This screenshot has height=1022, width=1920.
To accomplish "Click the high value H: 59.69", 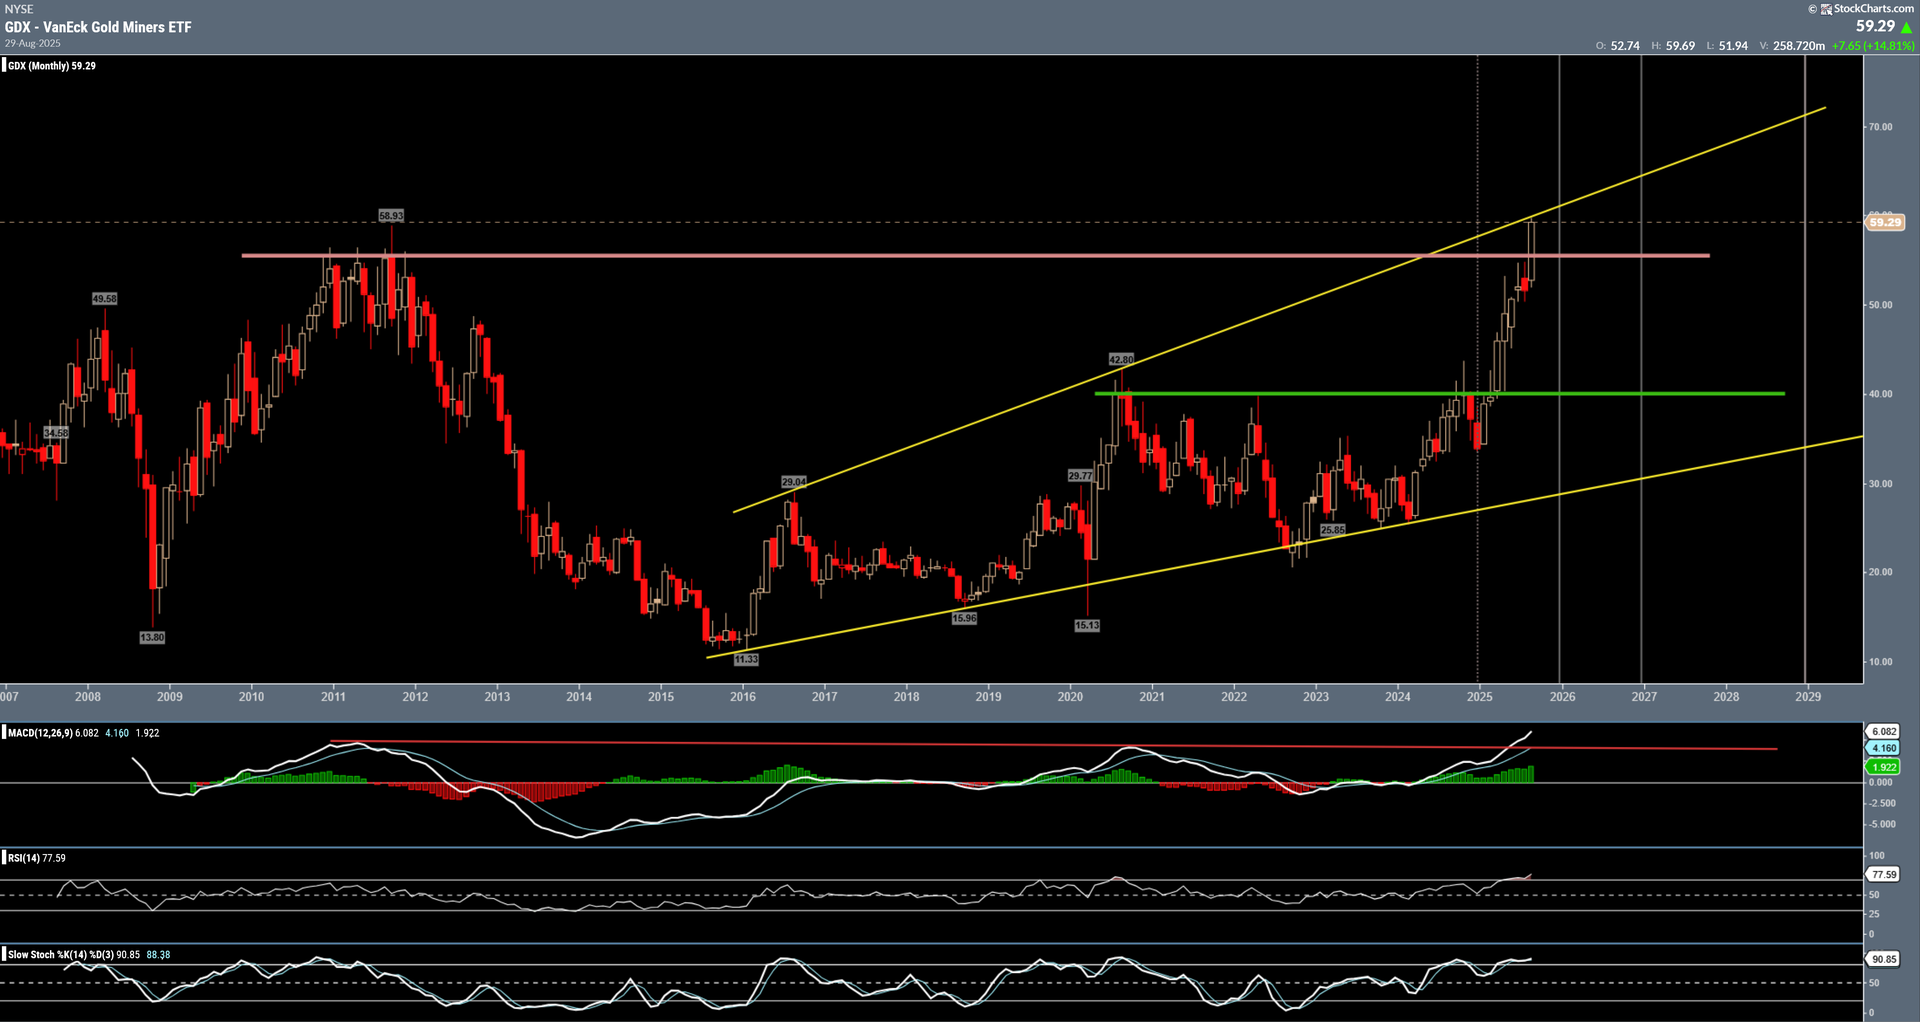I will click(1673, 46).
